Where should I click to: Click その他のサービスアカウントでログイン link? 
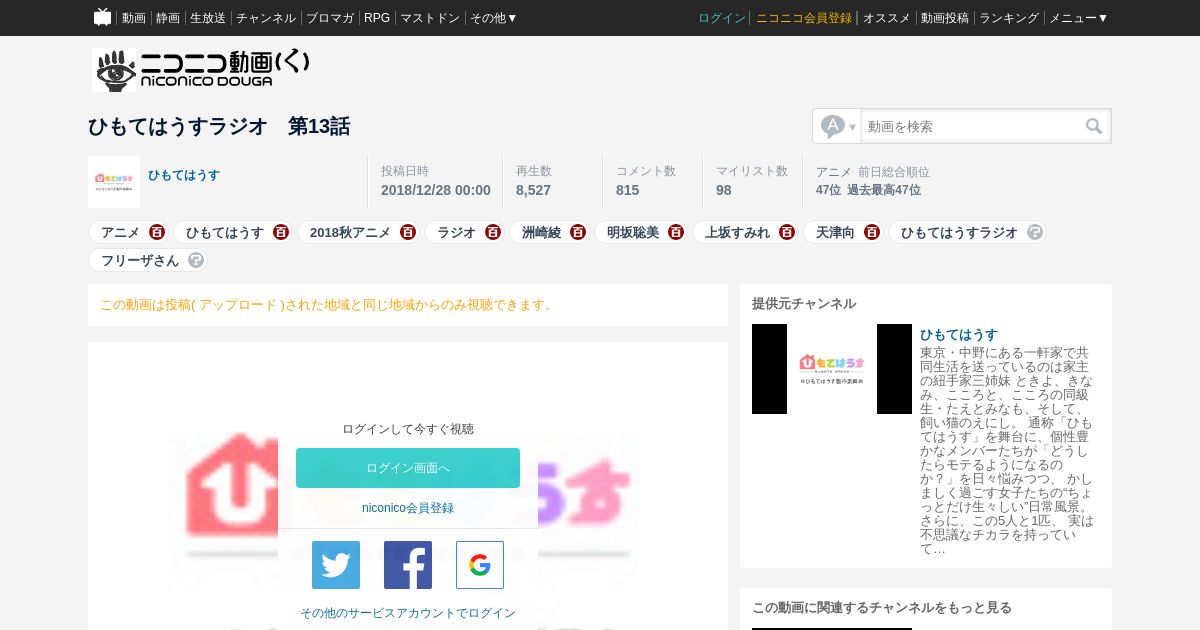coord(408,613)
